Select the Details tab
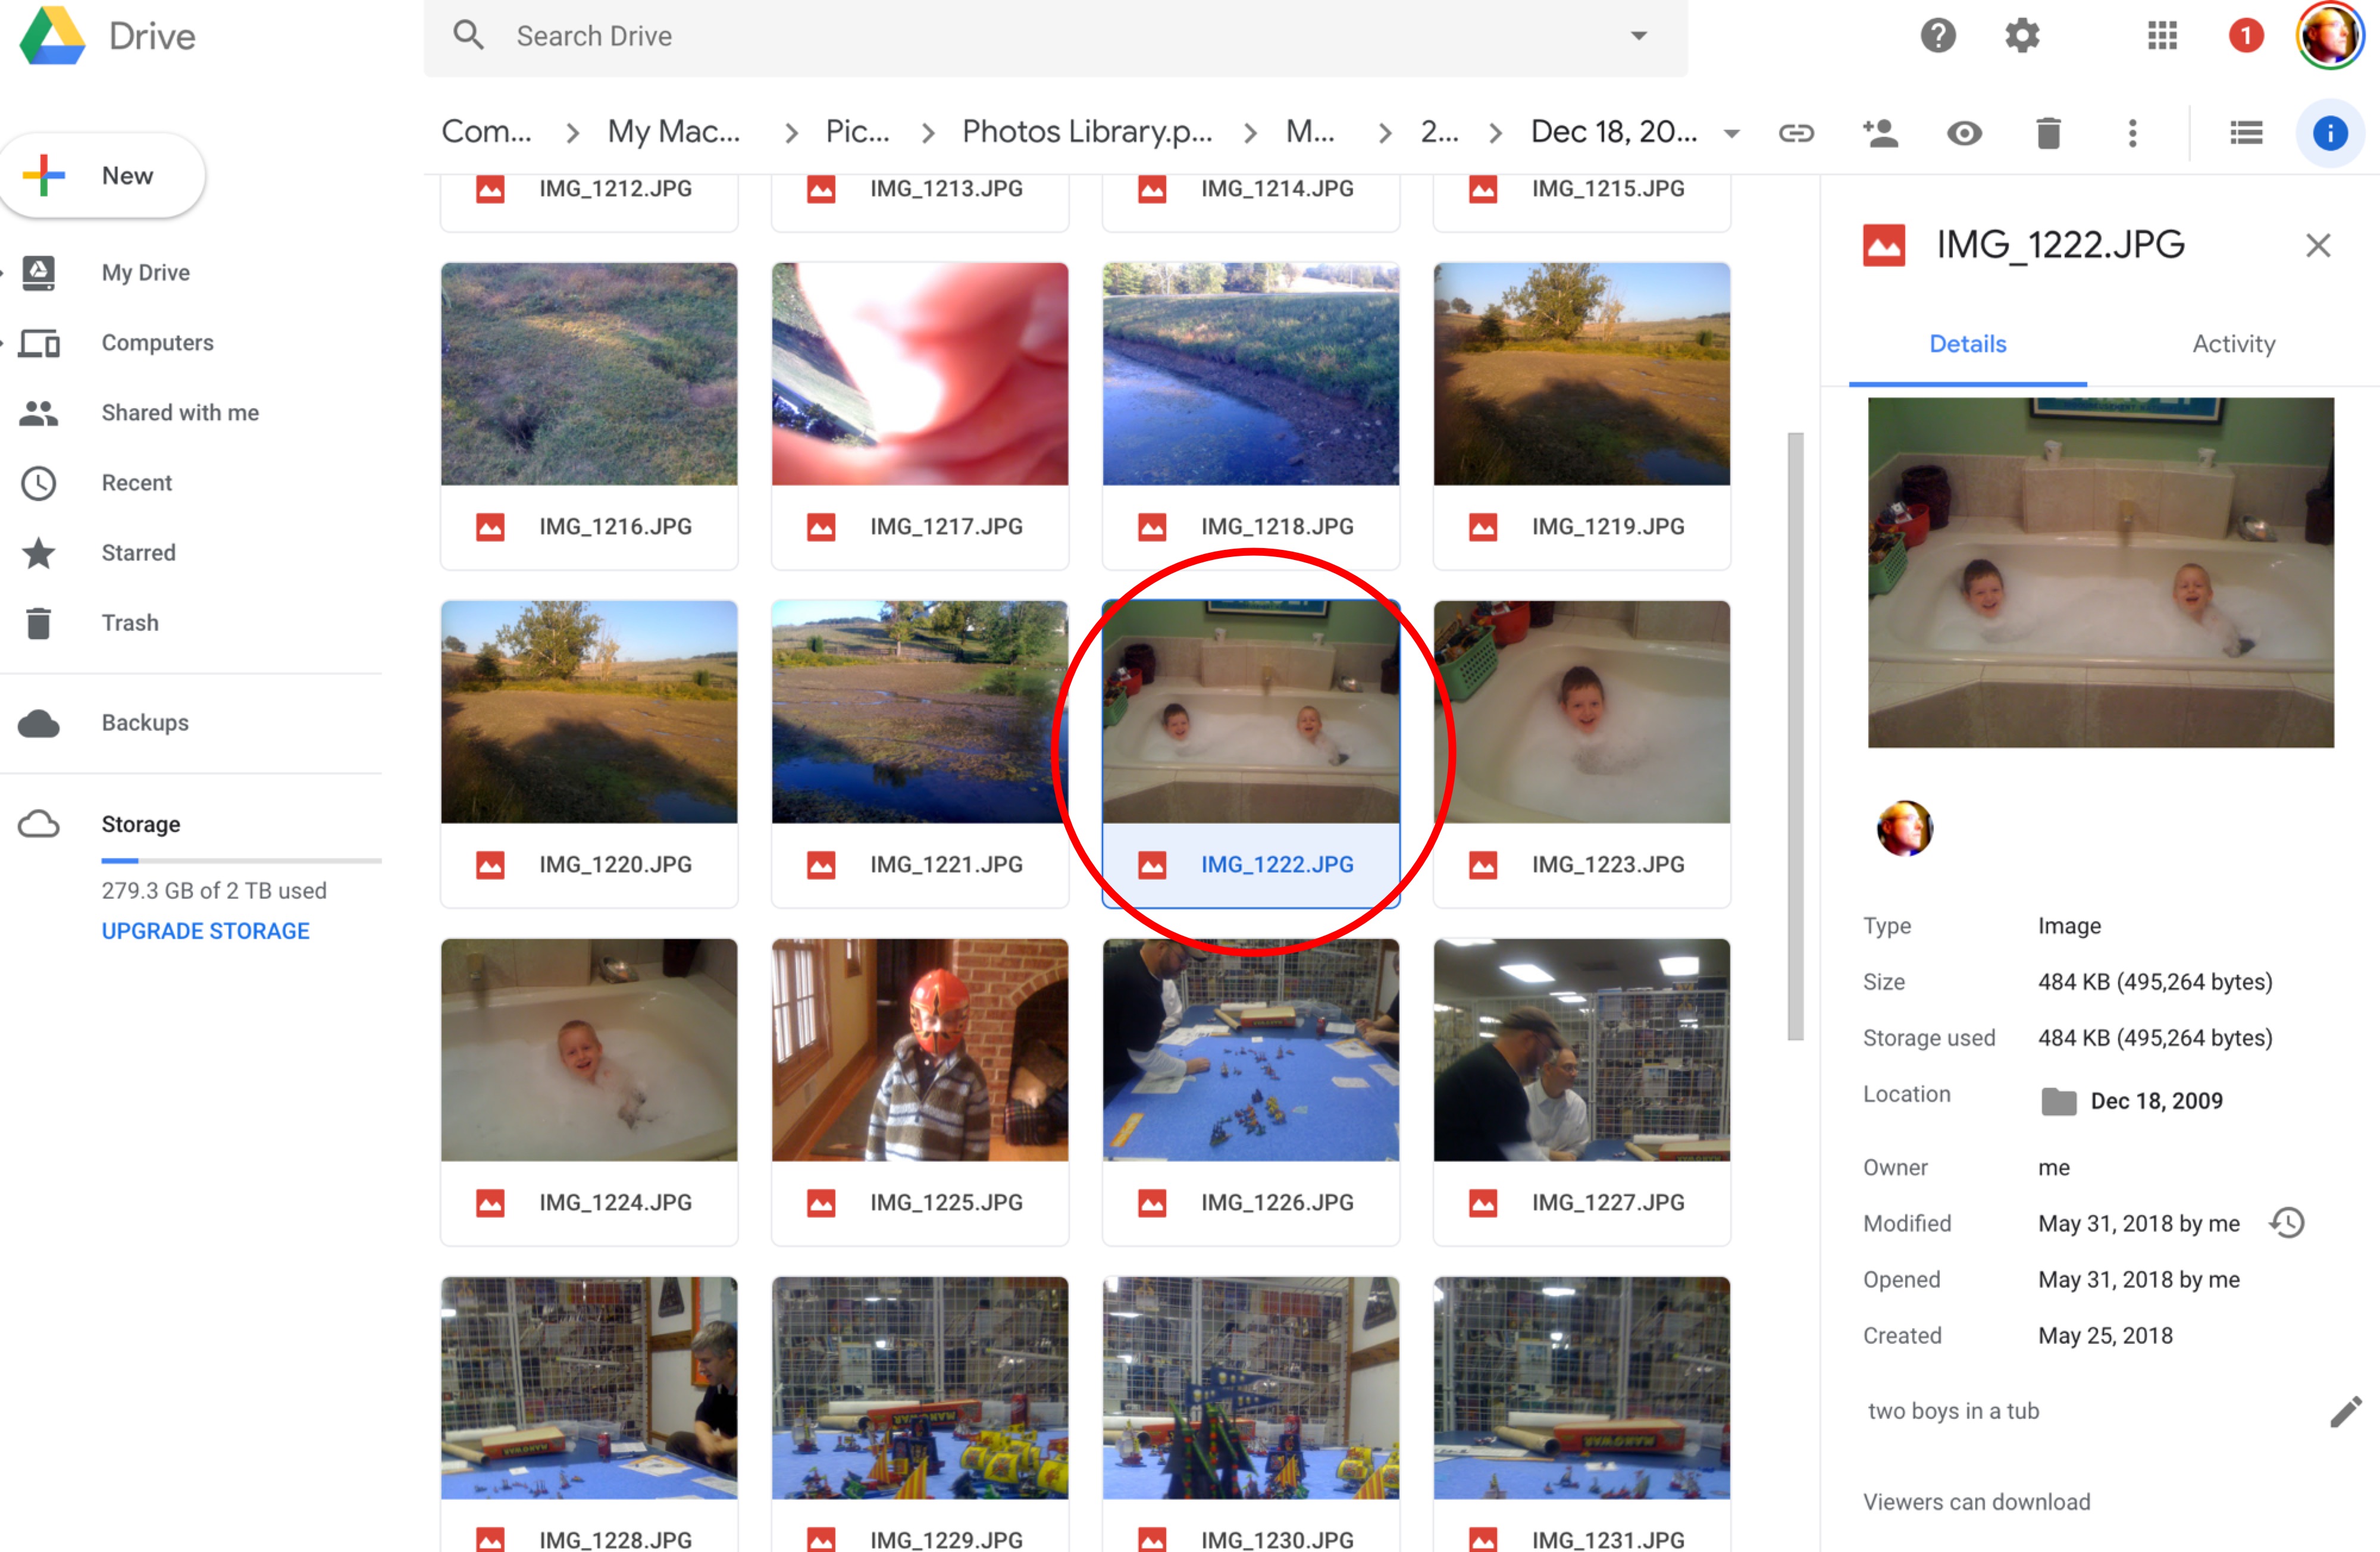 1967,344
